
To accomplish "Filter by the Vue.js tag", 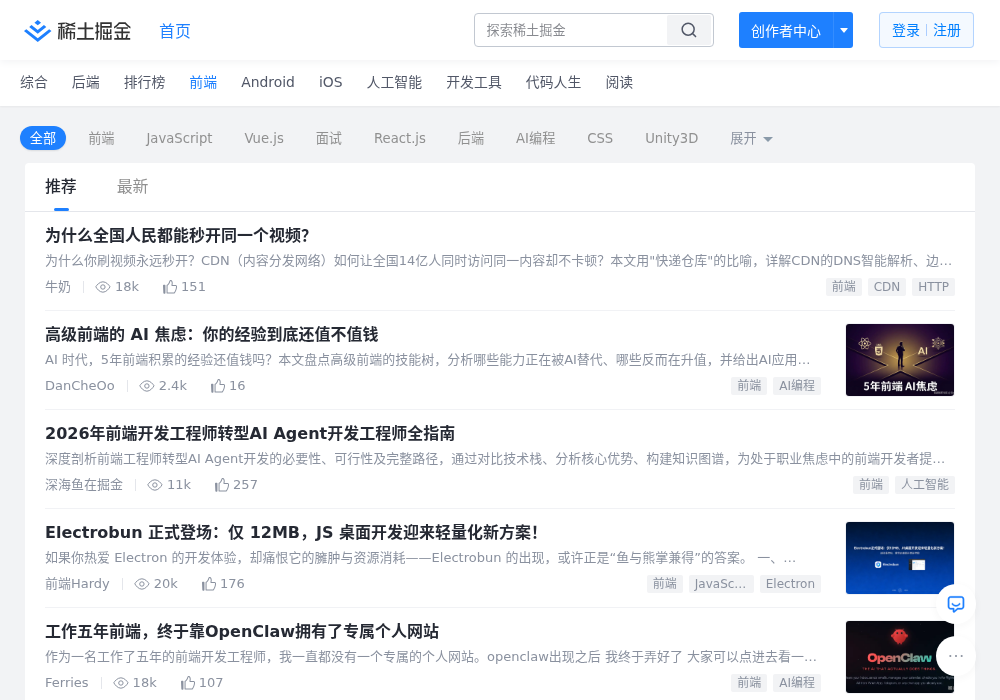I will coord(264,138).
